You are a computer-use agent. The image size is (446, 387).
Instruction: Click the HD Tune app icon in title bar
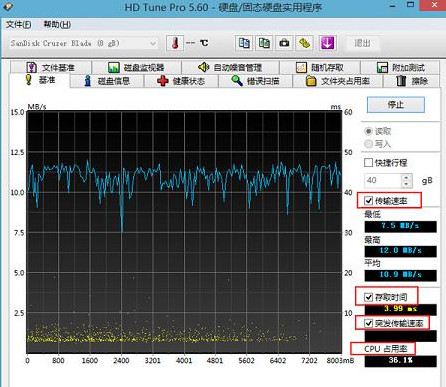[8, 6]
